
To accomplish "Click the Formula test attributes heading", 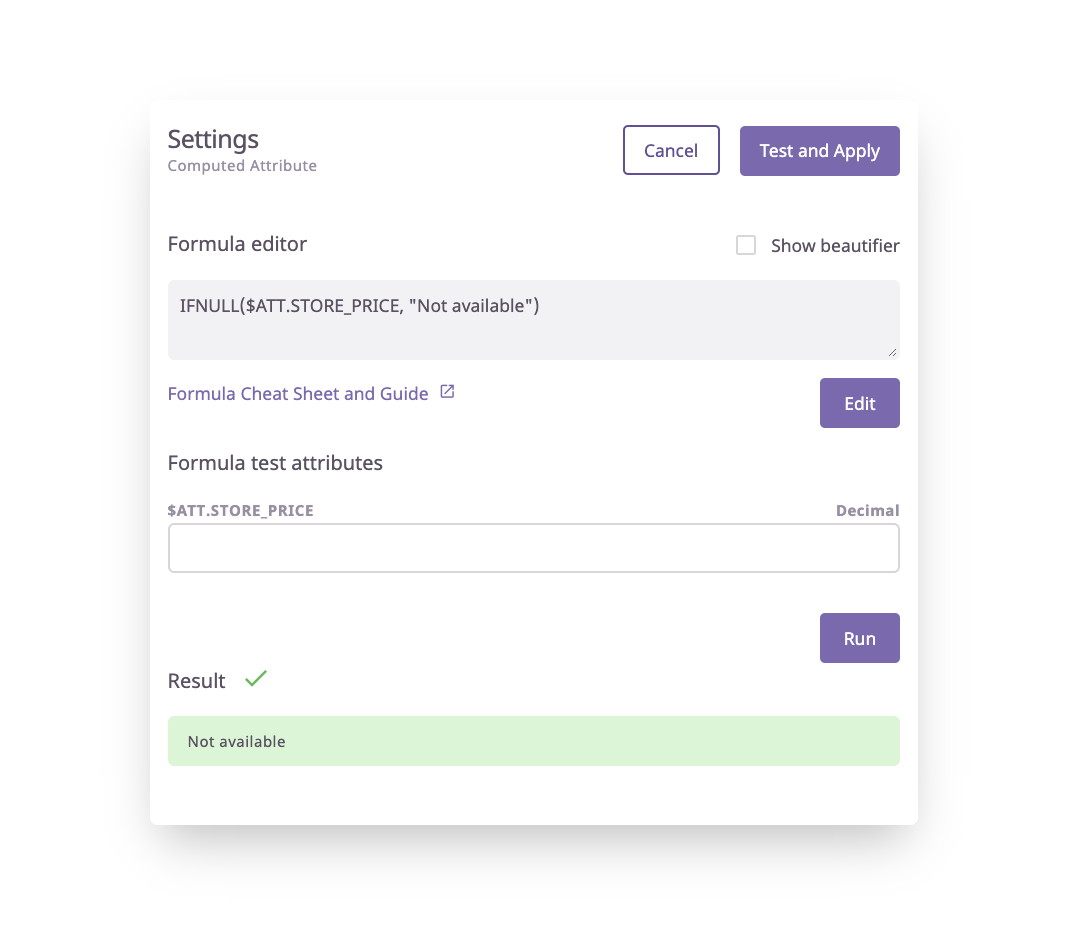I will pyautogui.click(x=275, y=463).
